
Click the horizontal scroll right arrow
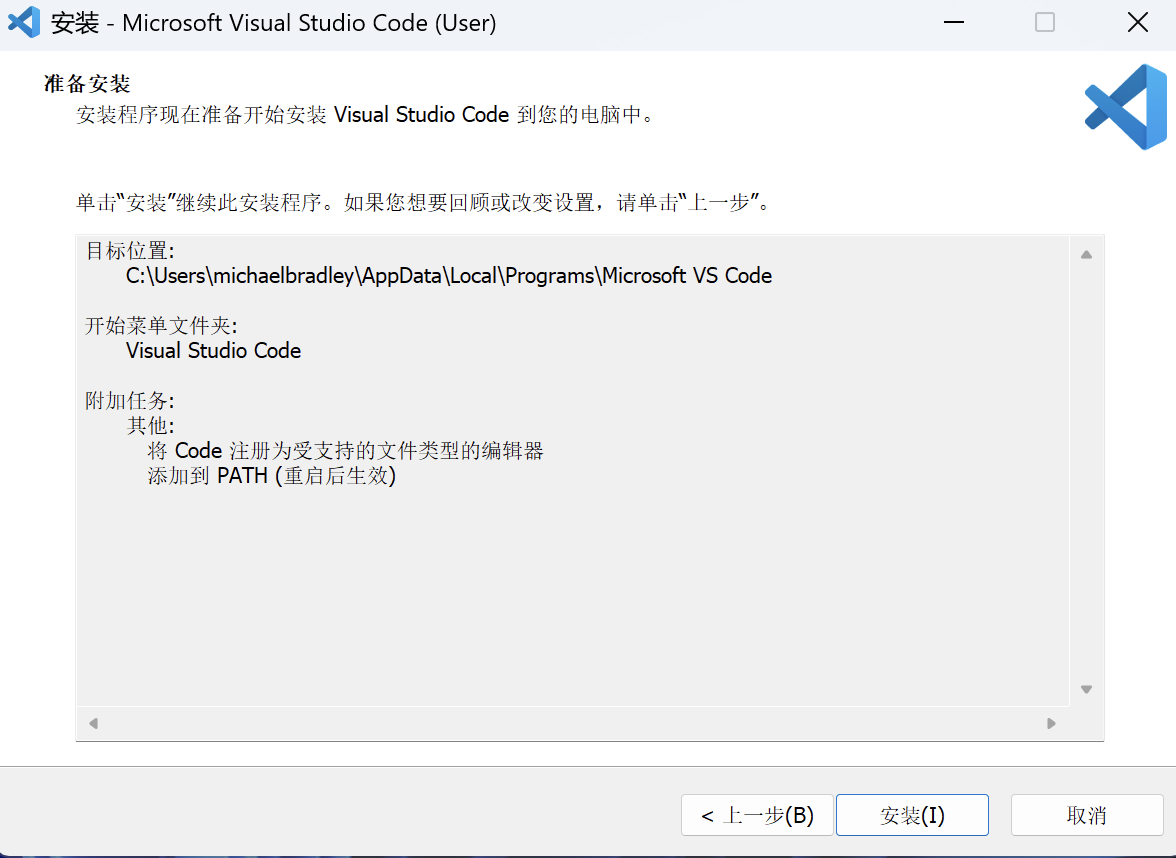pos(1051,723)
